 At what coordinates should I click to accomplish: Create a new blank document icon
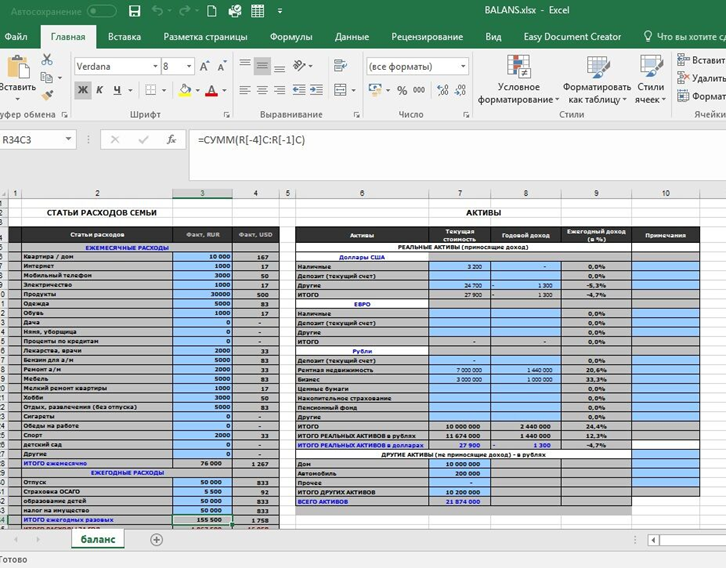[212, 11]
